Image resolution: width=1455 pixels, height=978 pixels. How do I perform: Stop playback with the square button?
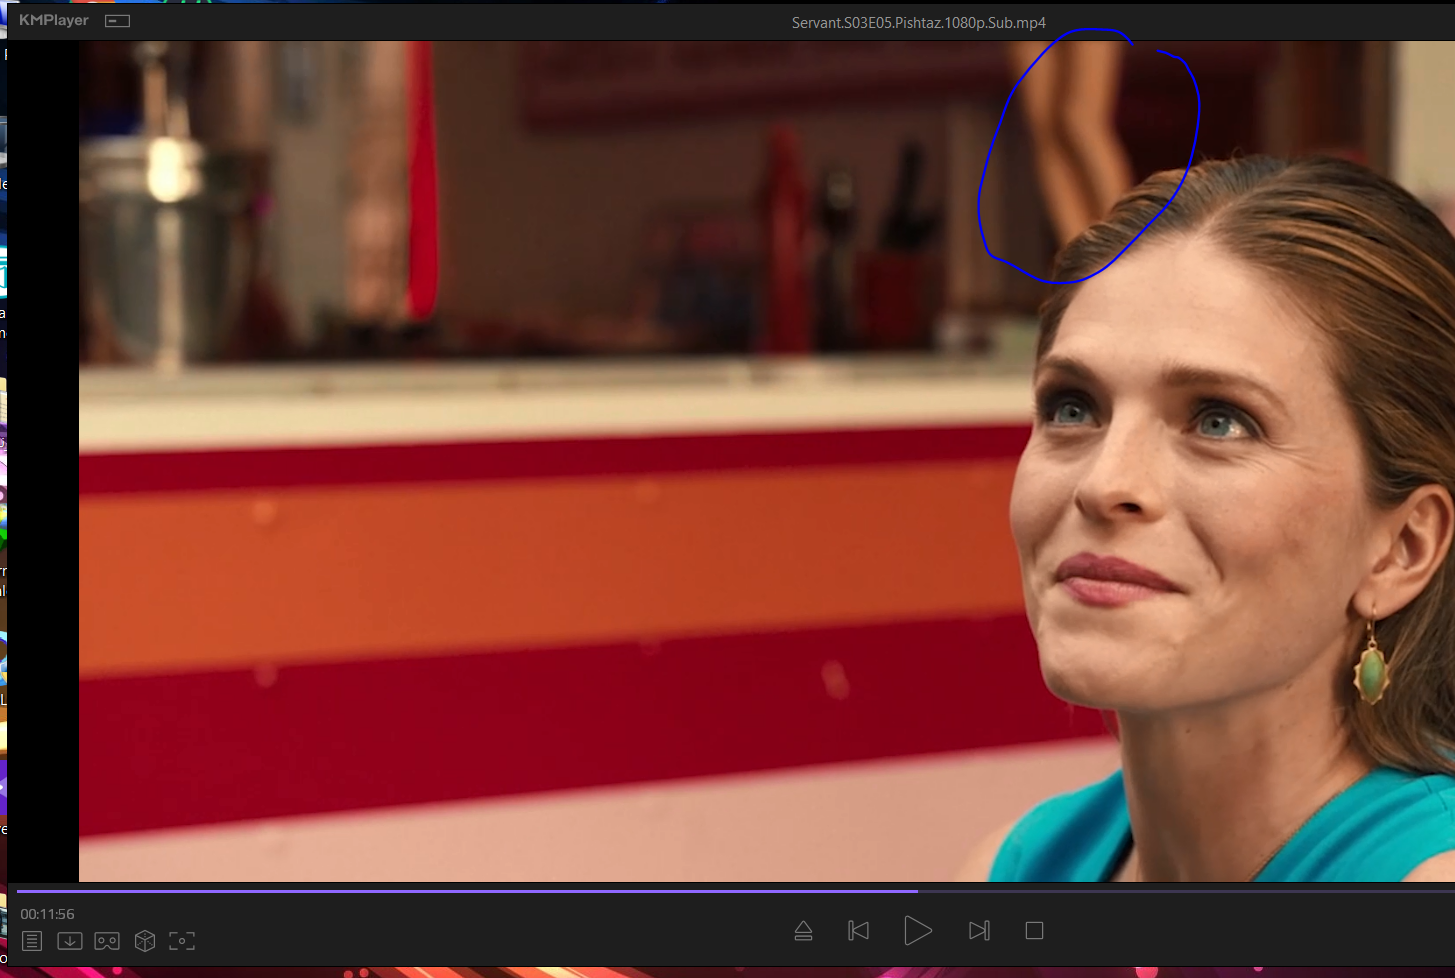(1034, 931)
